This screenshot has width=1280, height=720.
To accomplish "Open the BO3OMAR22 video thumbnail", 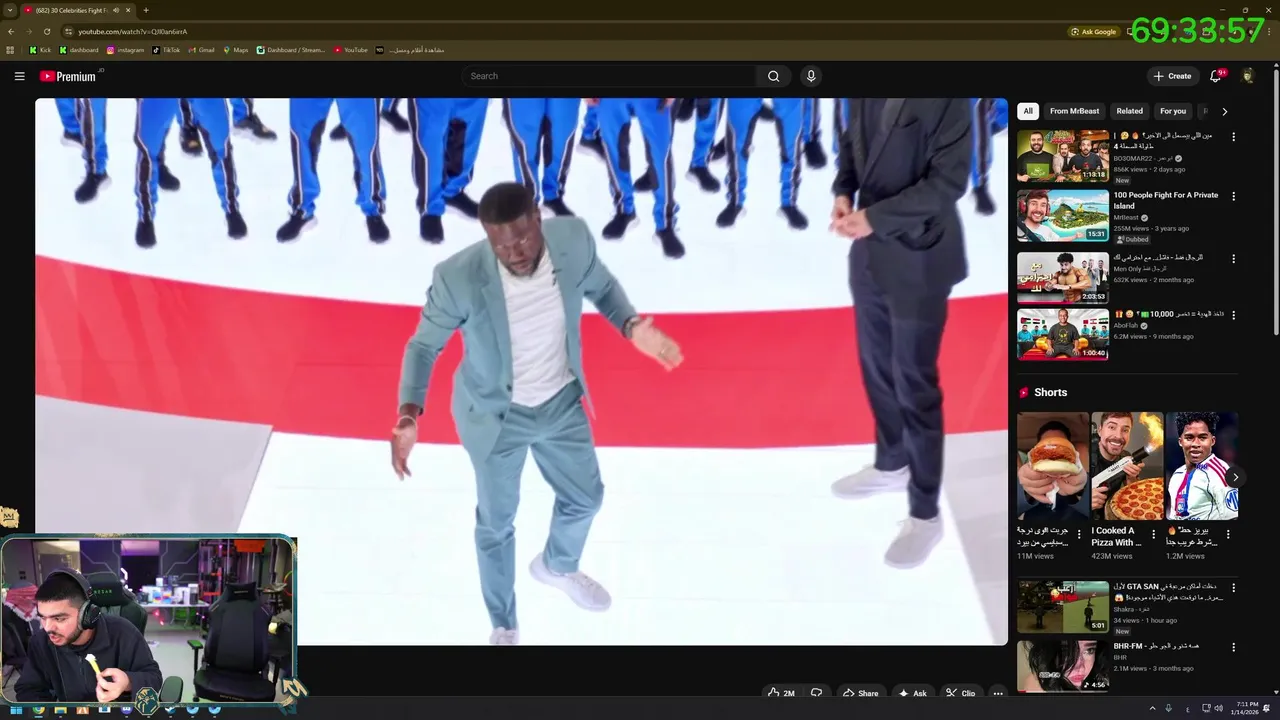I will pos(1063,156).
